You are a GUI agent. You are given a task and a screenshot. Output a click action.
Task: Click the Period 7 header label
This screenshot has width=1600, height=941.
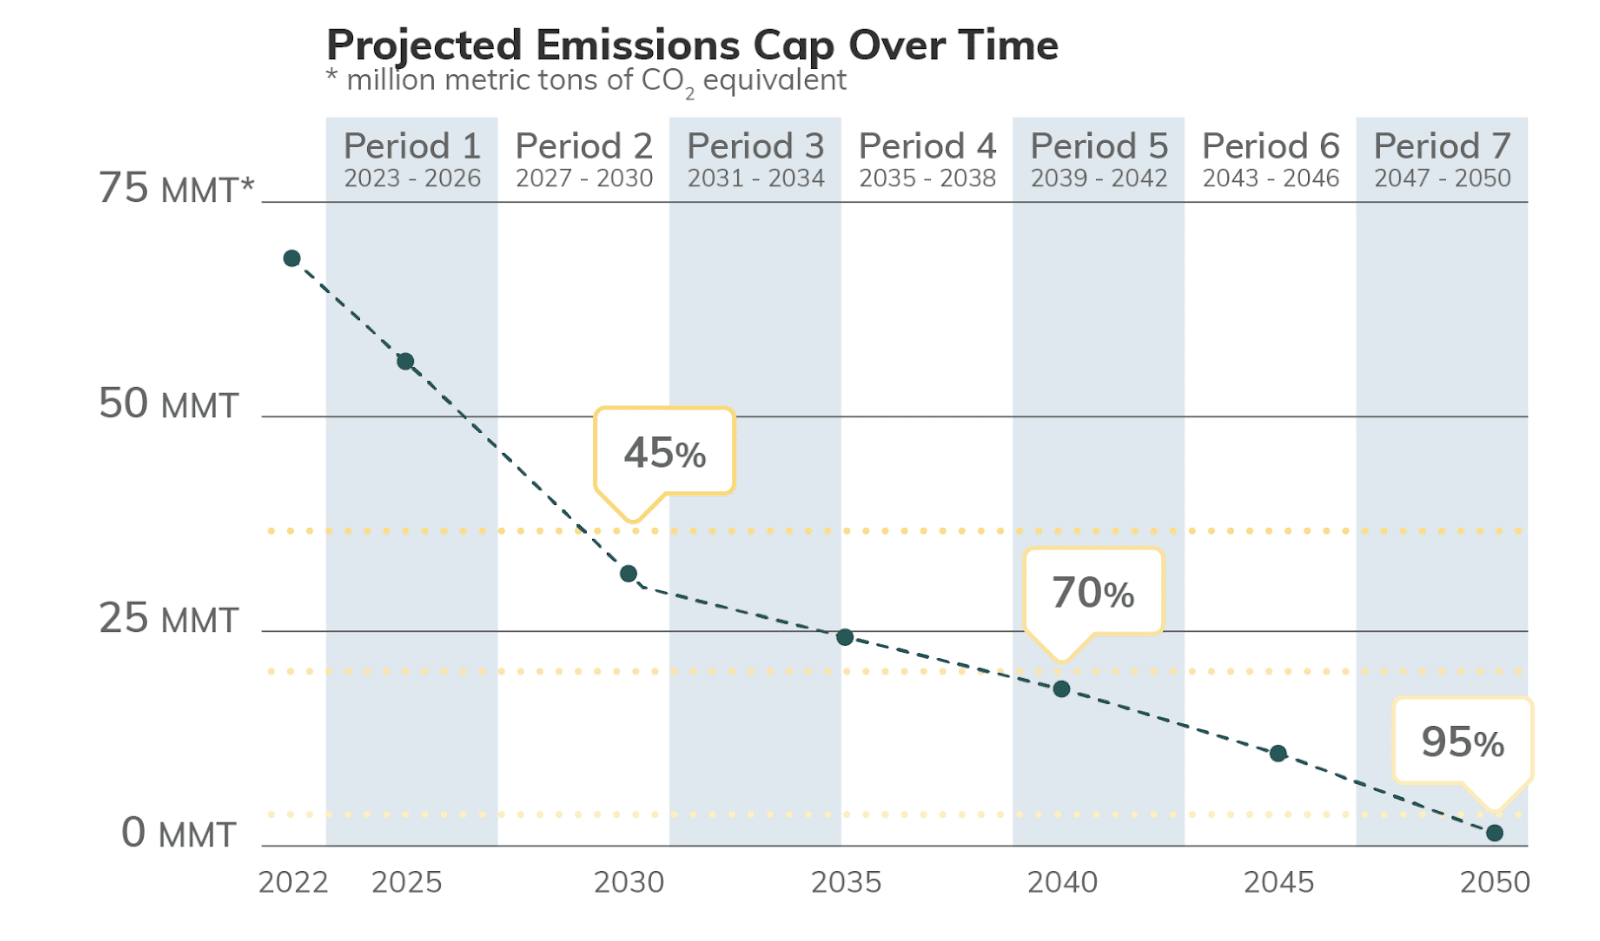tap(1442, 160)
